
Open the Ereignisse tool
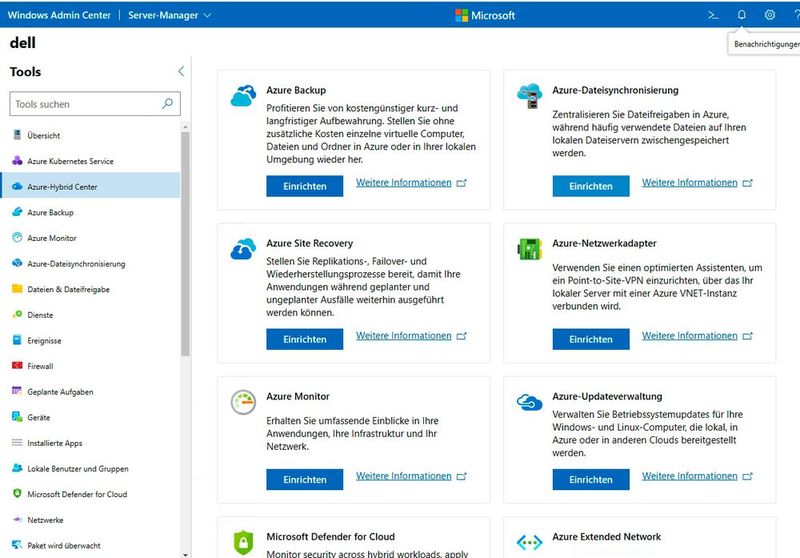point(90,340)
